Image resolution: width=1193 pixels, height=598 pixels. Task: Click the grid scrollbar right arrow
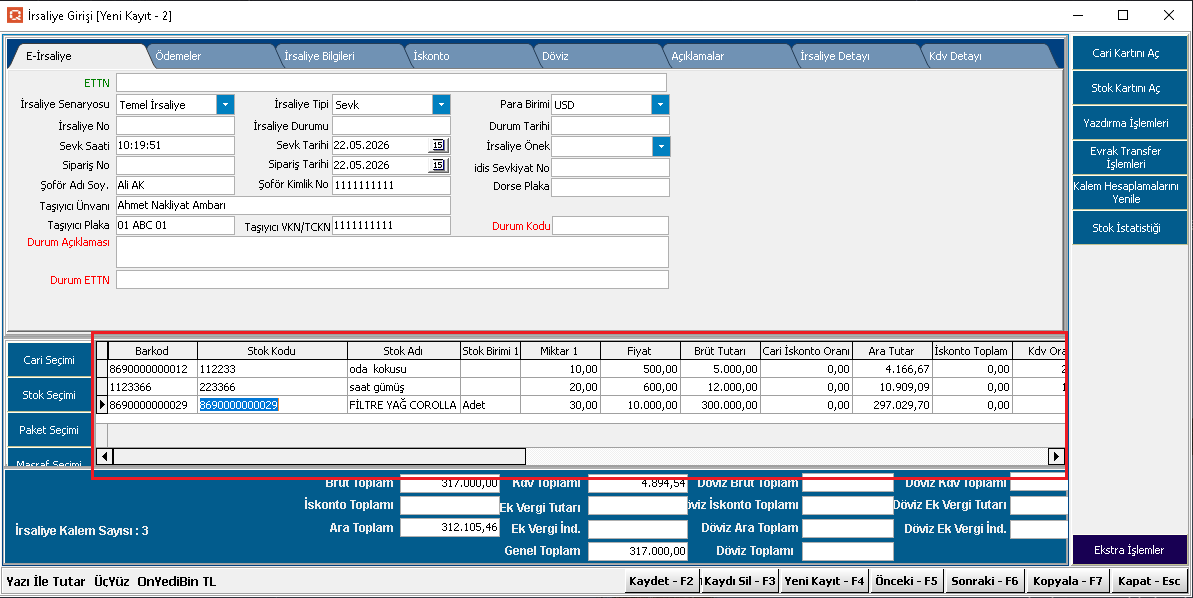(1055, 456)
